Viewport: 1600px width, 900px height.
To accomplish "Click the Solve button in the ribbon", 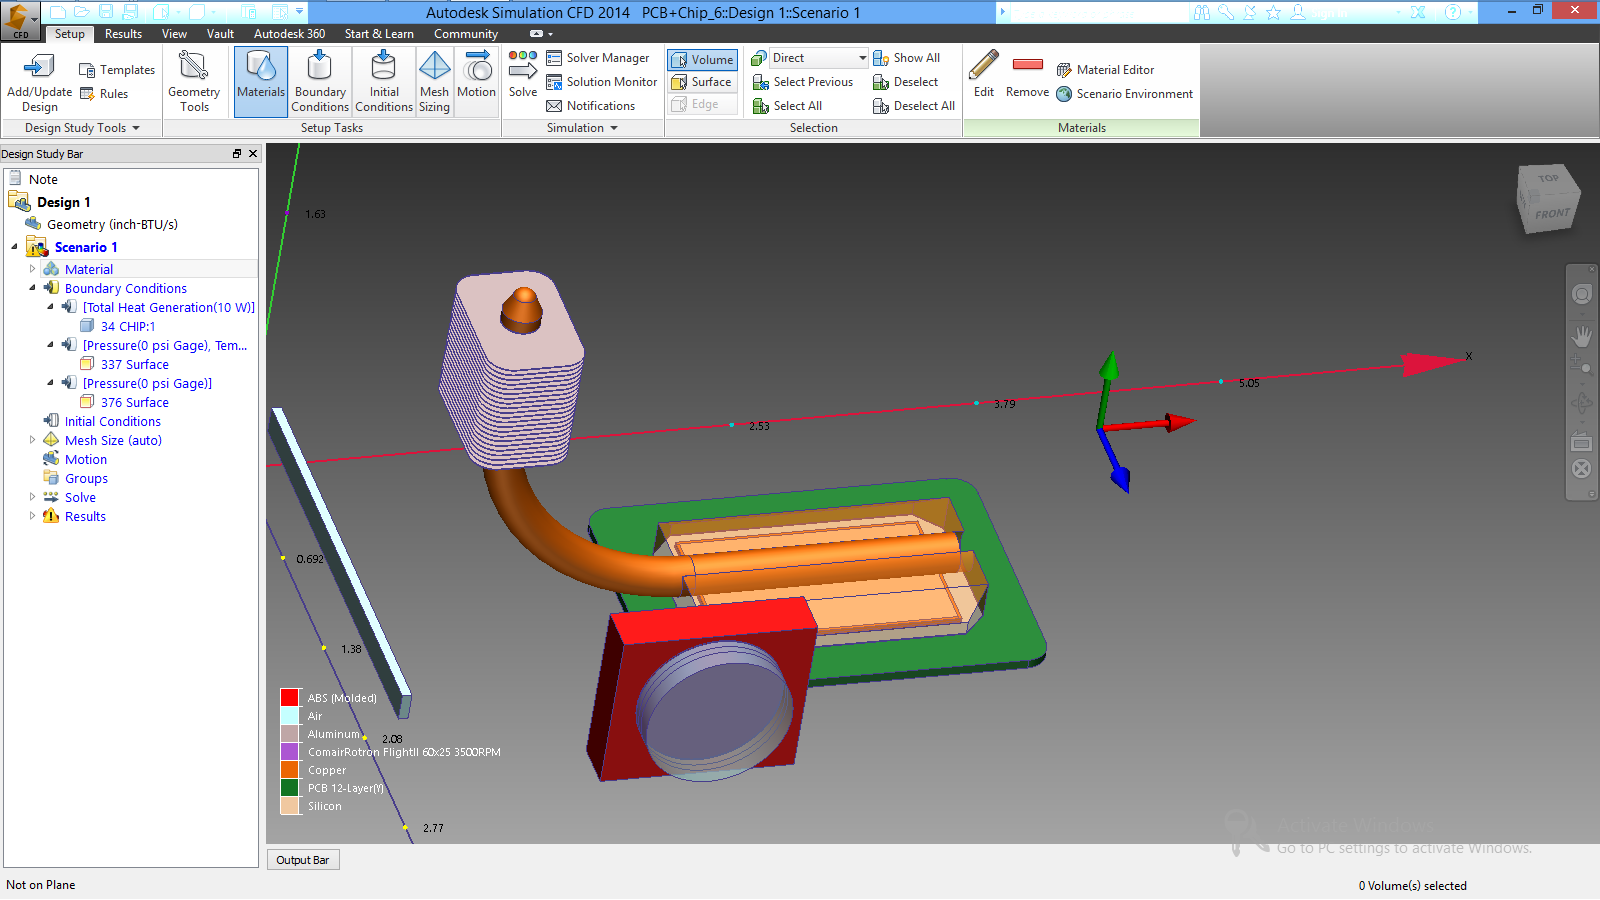I will pos(523,75).
